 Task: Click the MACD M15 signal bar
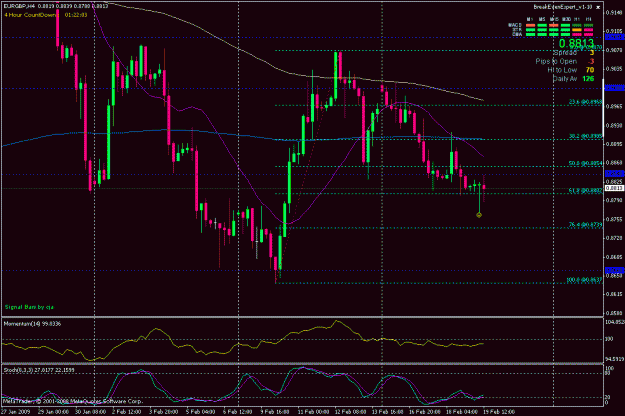click(554, 25)
